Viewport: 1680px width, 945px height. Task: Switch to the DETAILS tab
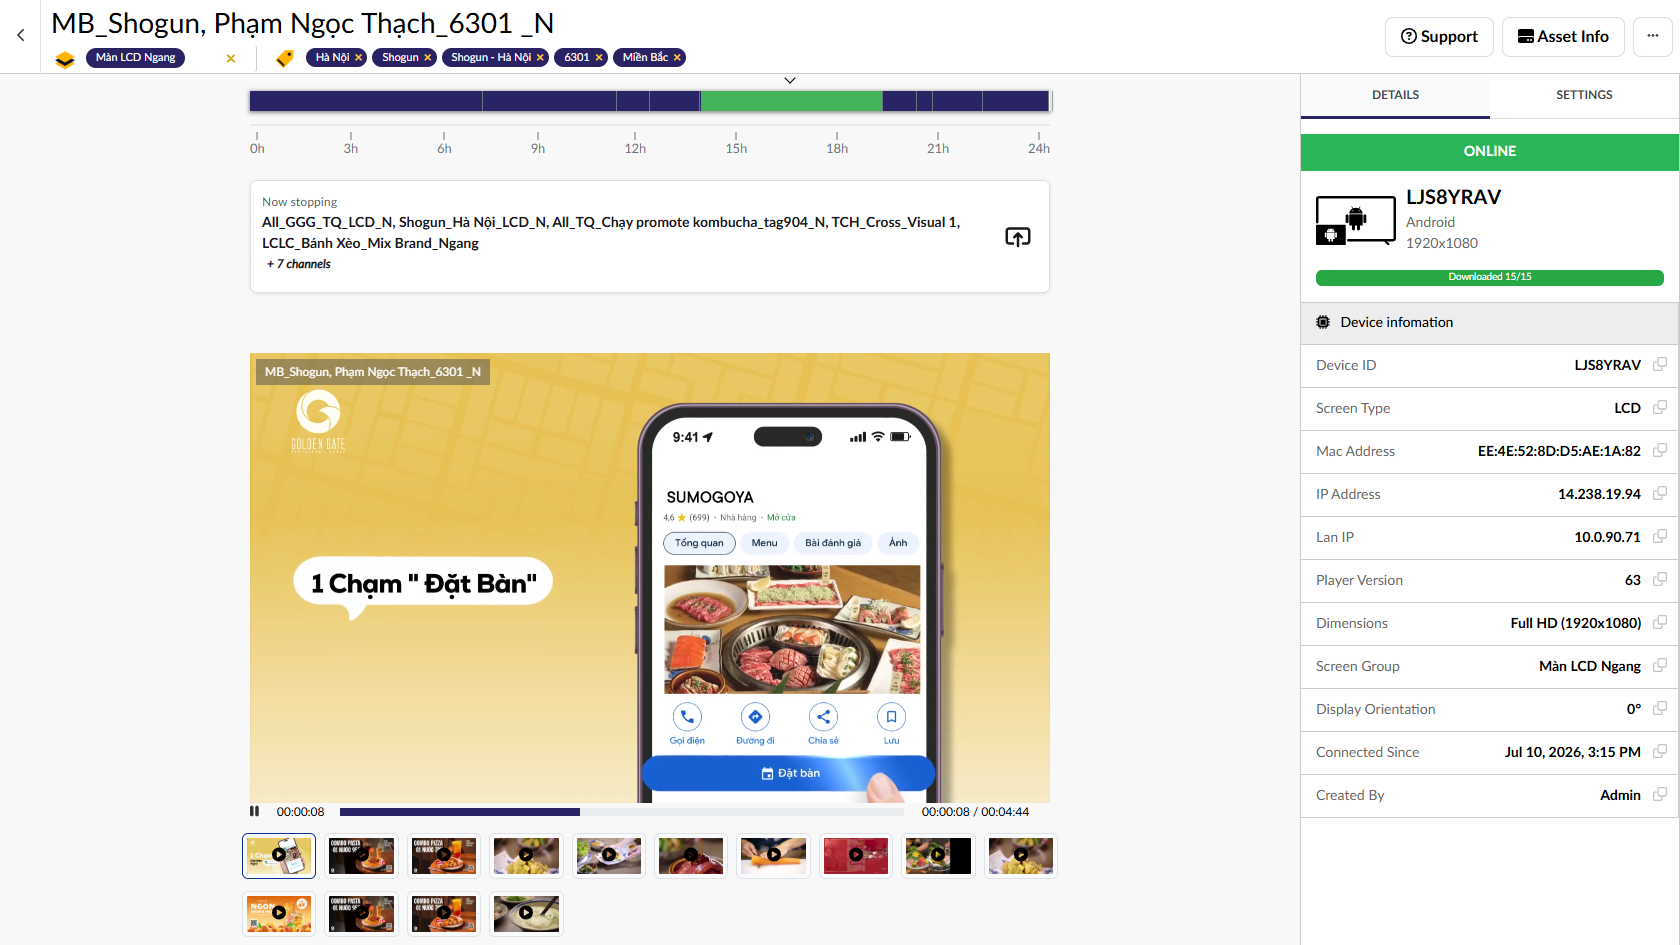1395,95
